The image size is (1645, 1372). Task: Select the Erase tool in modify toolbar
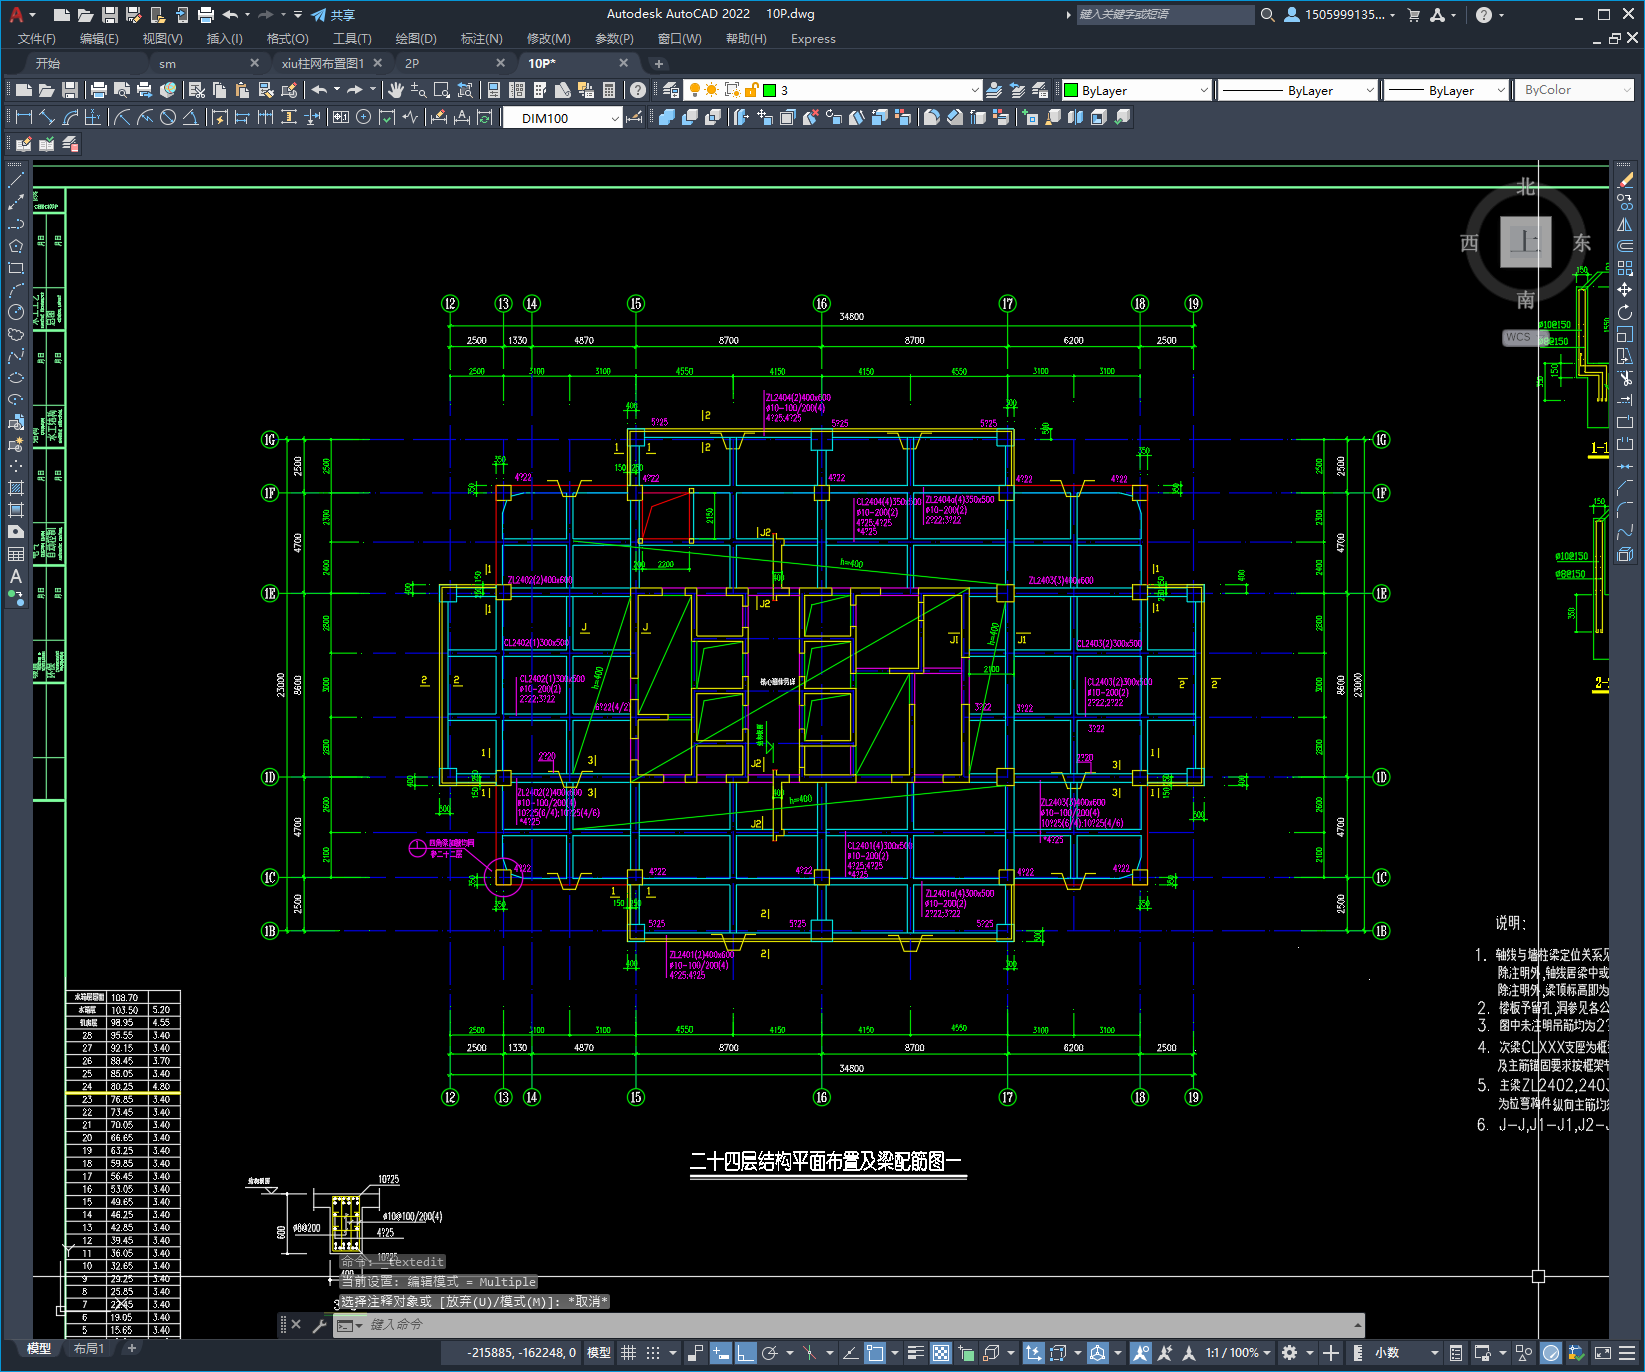pyautogui.click(x=1625, y=180)
